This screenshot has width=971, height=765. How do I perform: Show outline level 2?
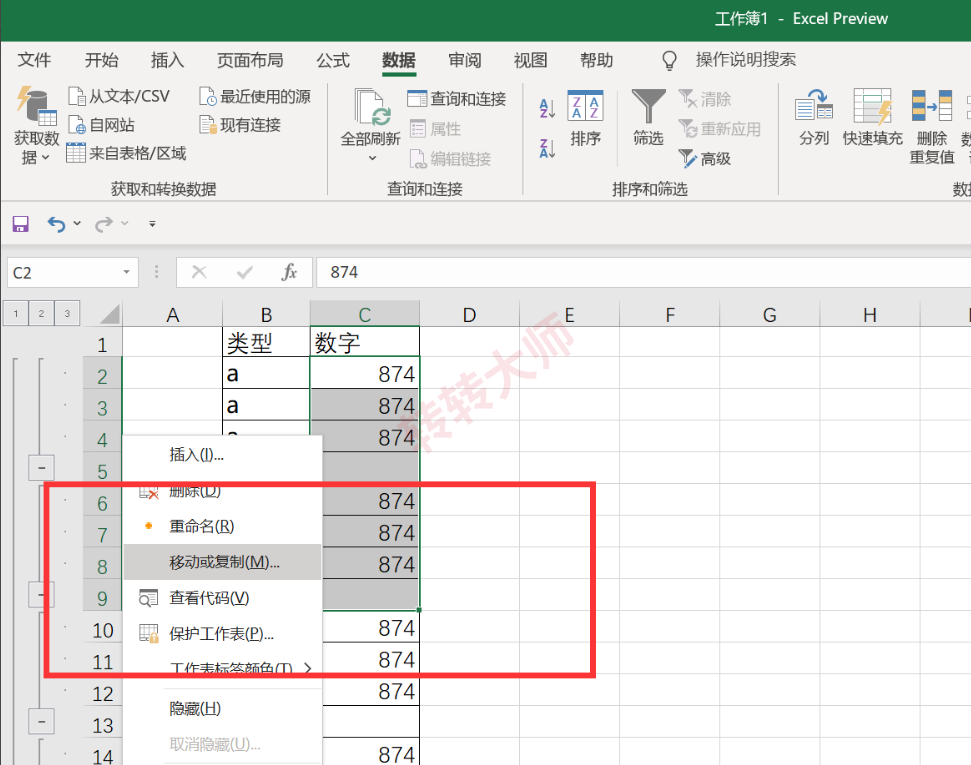point(41,313)
